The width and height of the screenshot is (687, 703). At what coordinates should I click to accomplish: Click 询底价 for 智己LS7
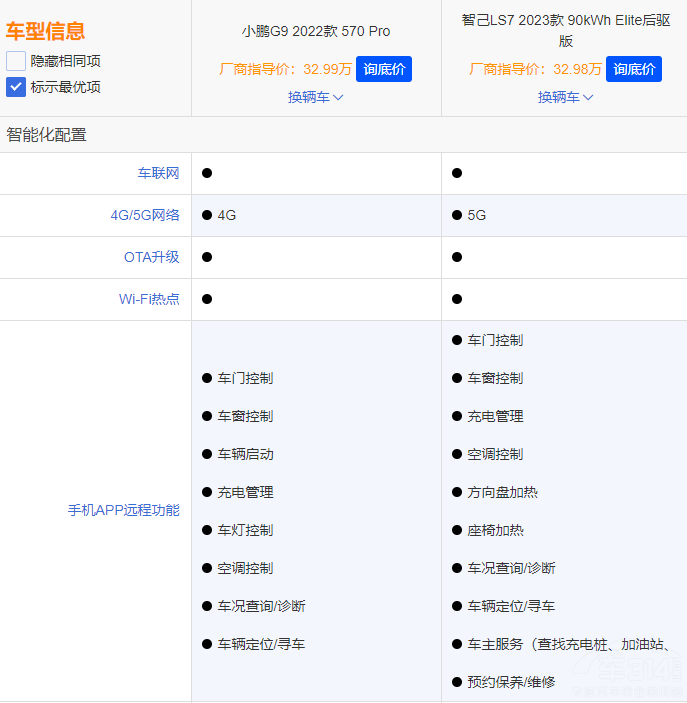click(x=634, y=69)
